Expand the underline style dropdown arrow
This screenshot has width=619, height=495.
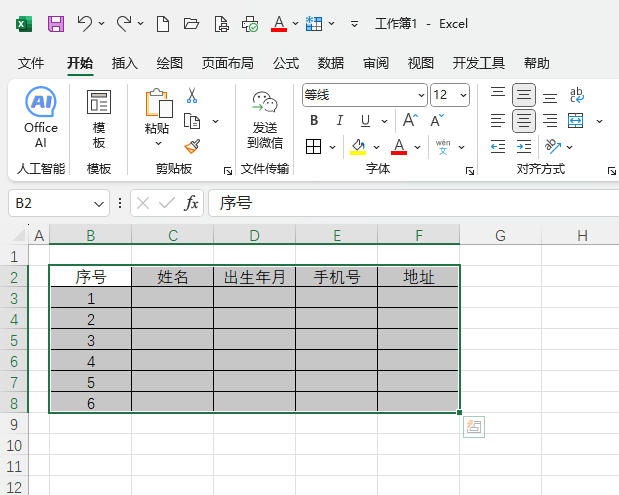(x=384, y=121)
